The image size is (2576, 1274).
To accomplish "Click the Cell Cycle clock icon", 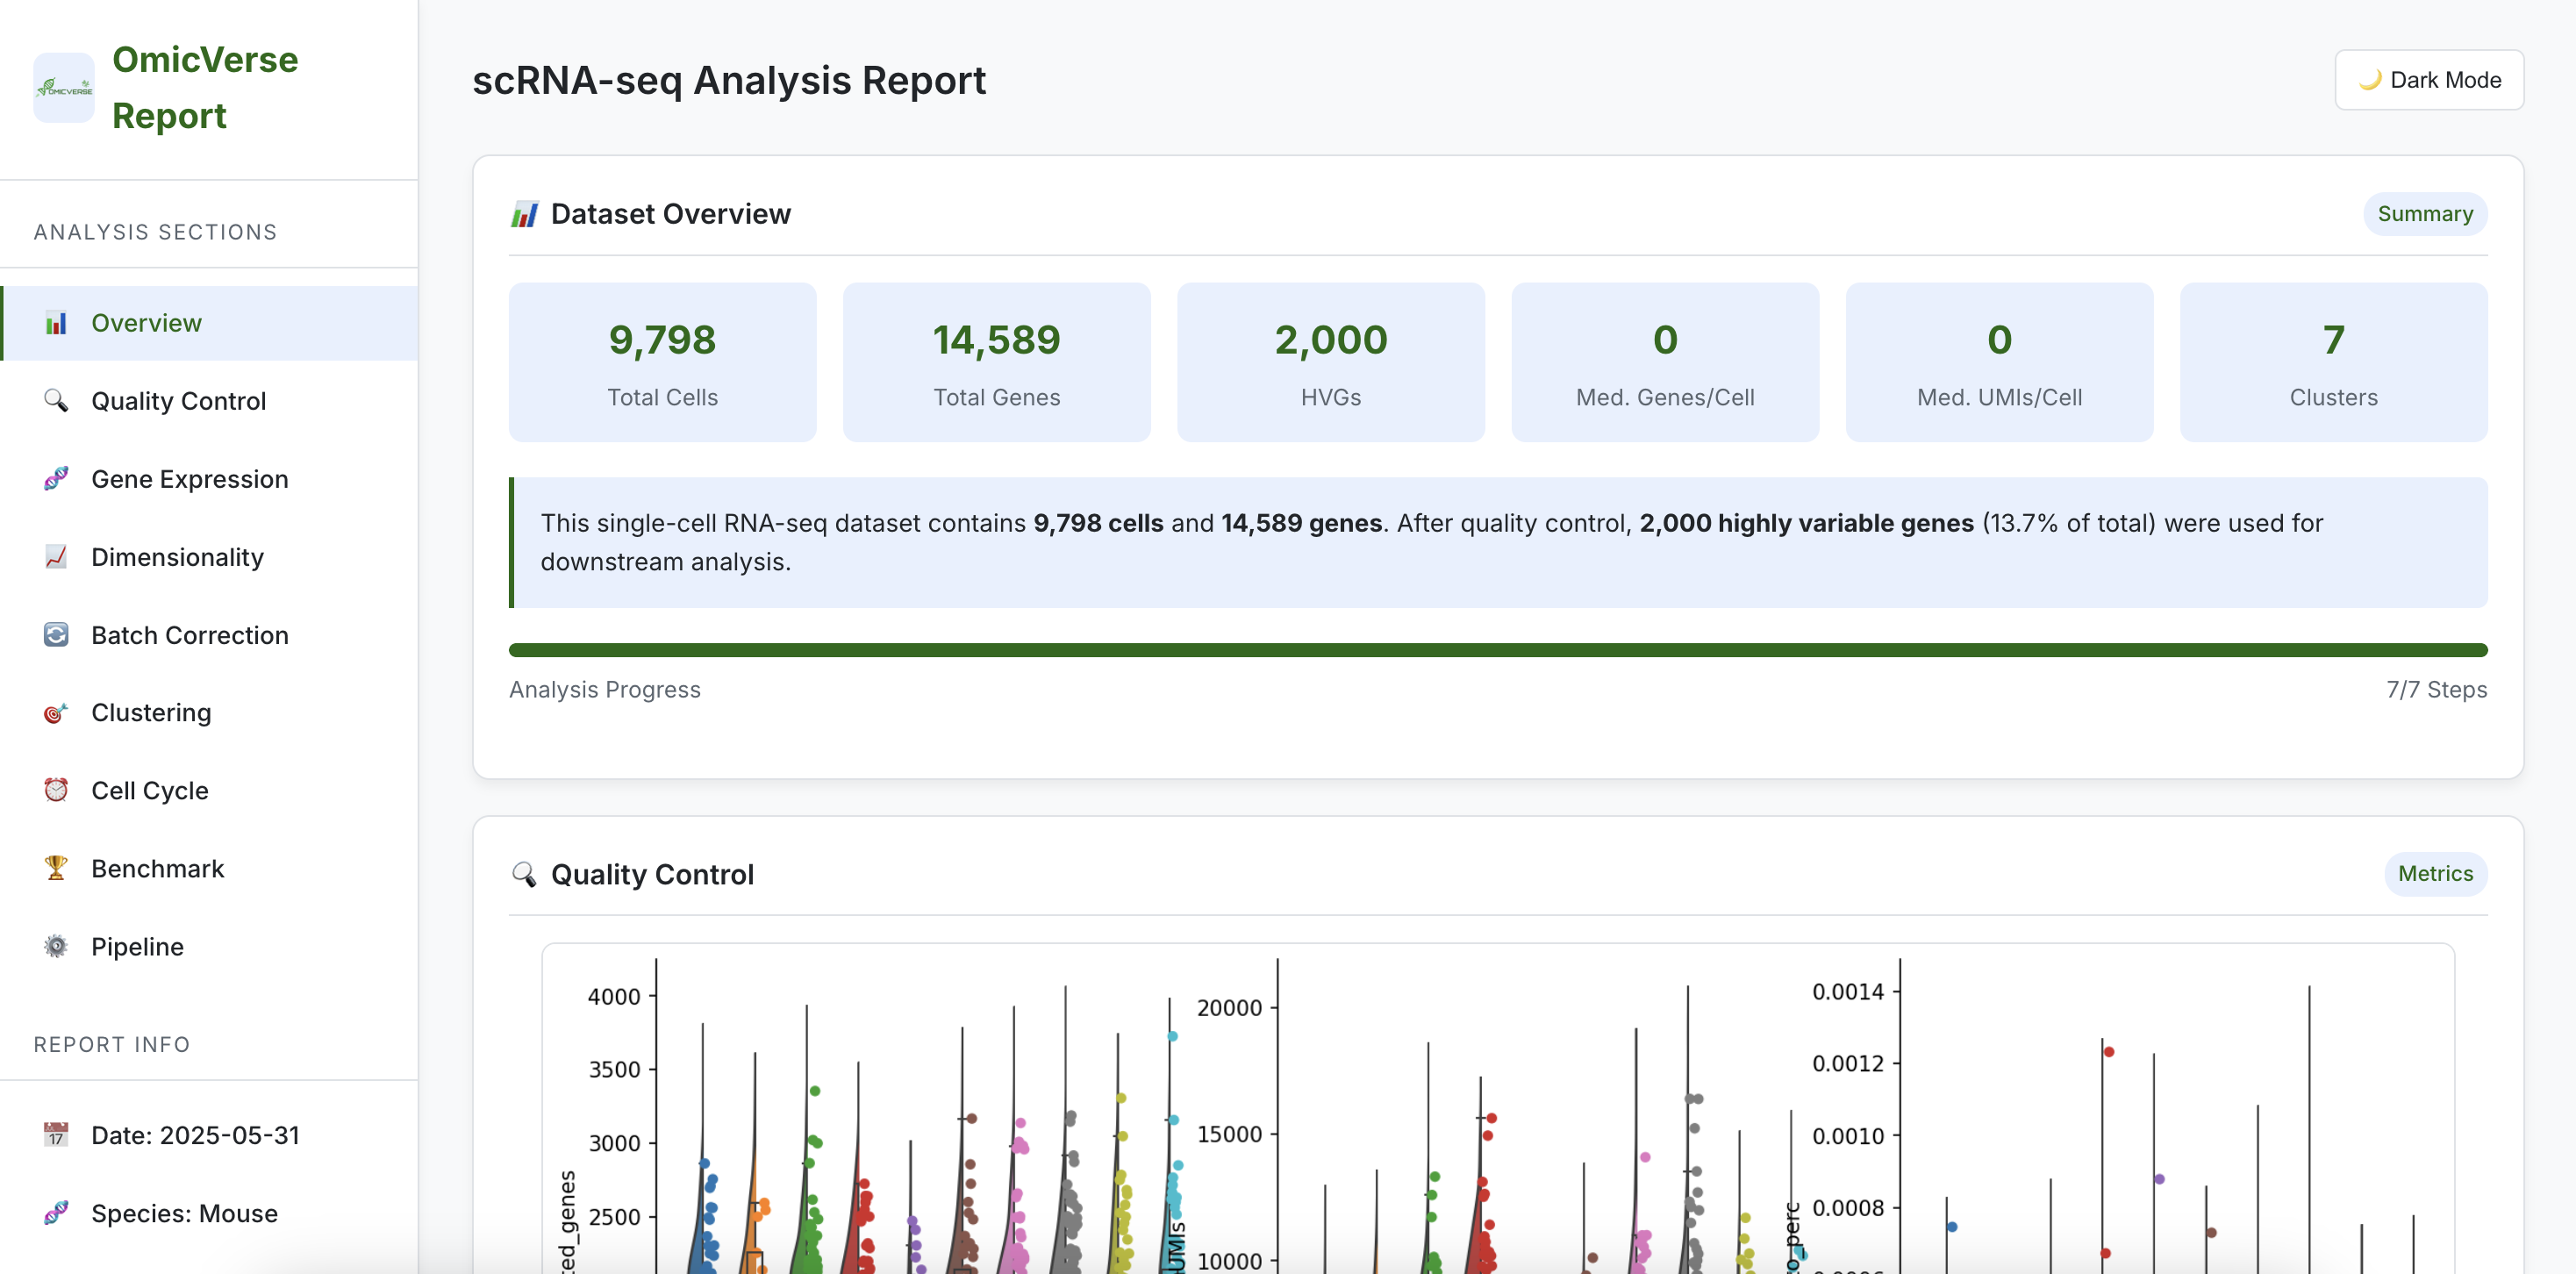I will coord(56,790).
